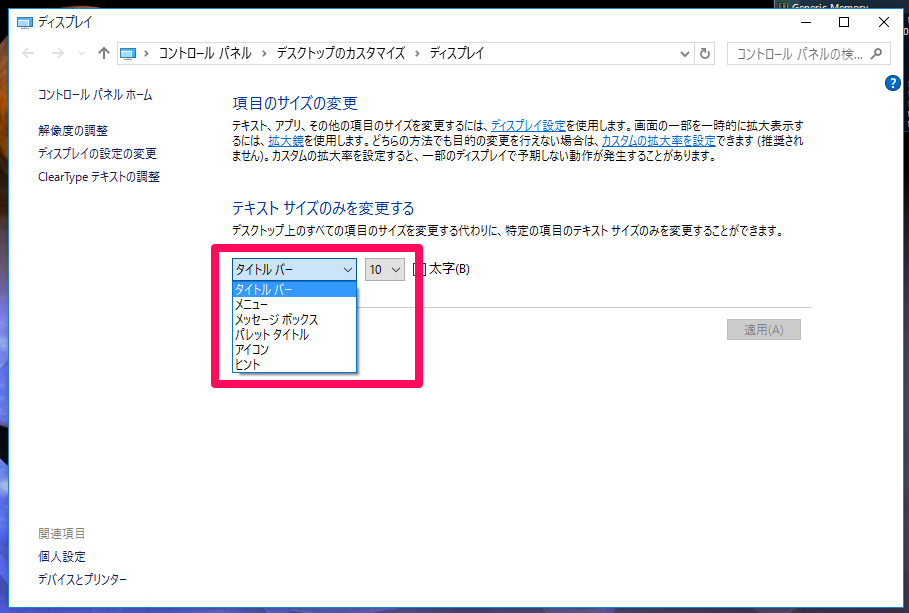Open the font size dropdown showing 10

tap(384, 269)
